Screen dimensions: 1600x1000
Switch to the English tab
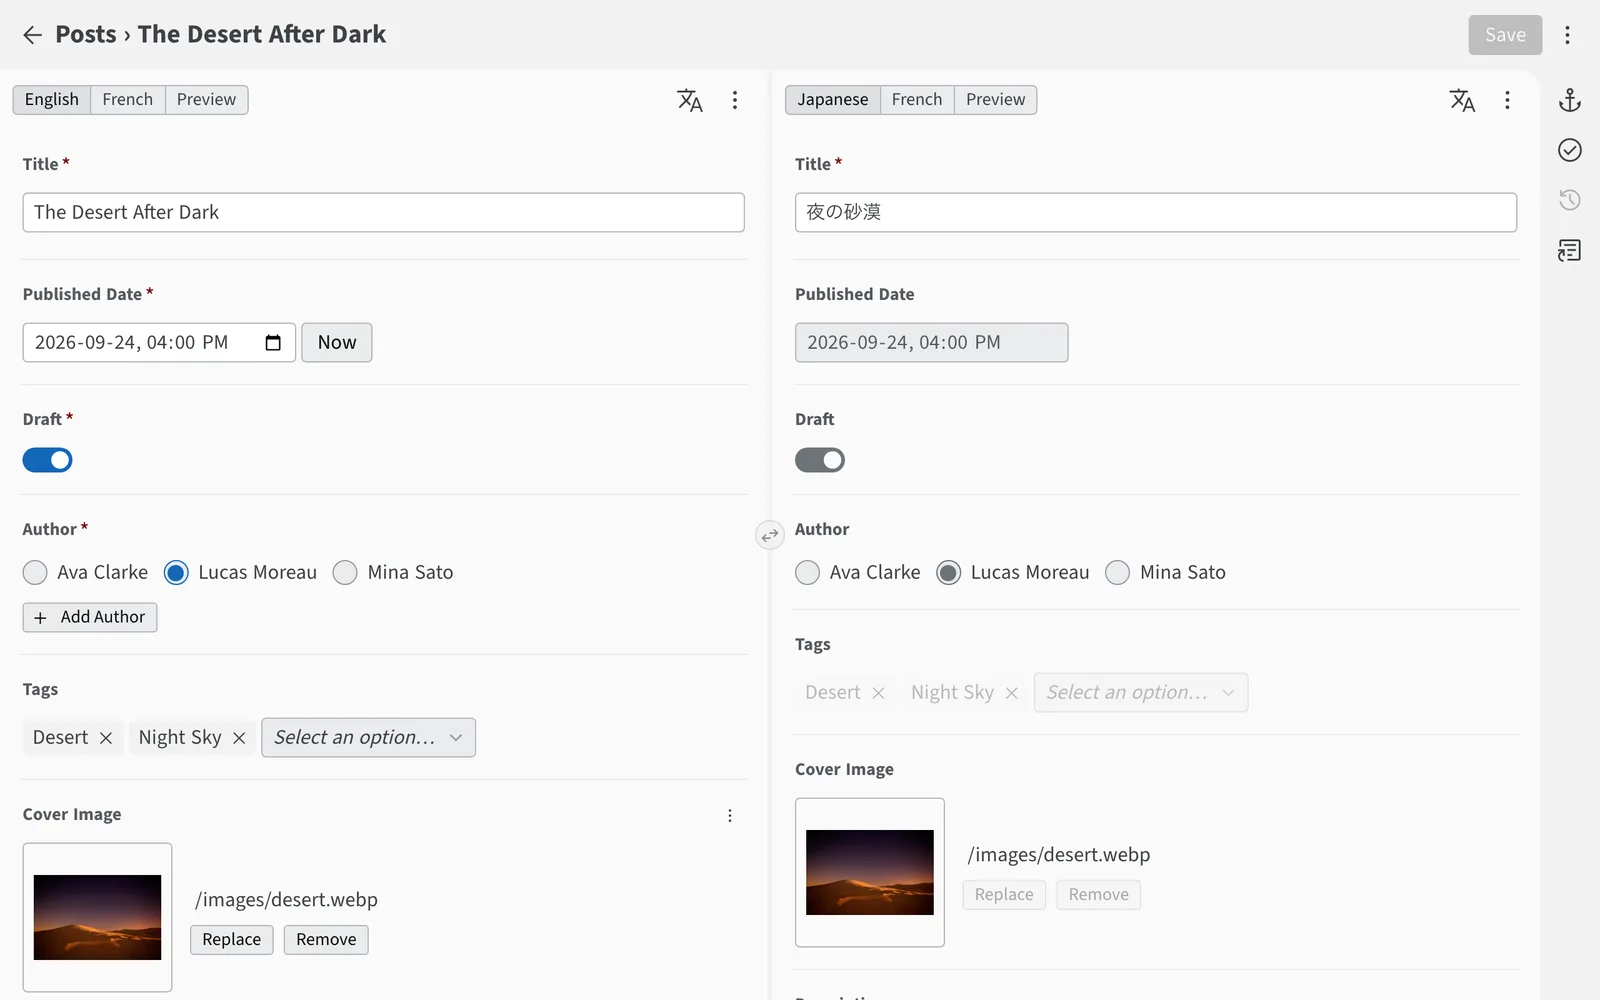coord(52,100)
